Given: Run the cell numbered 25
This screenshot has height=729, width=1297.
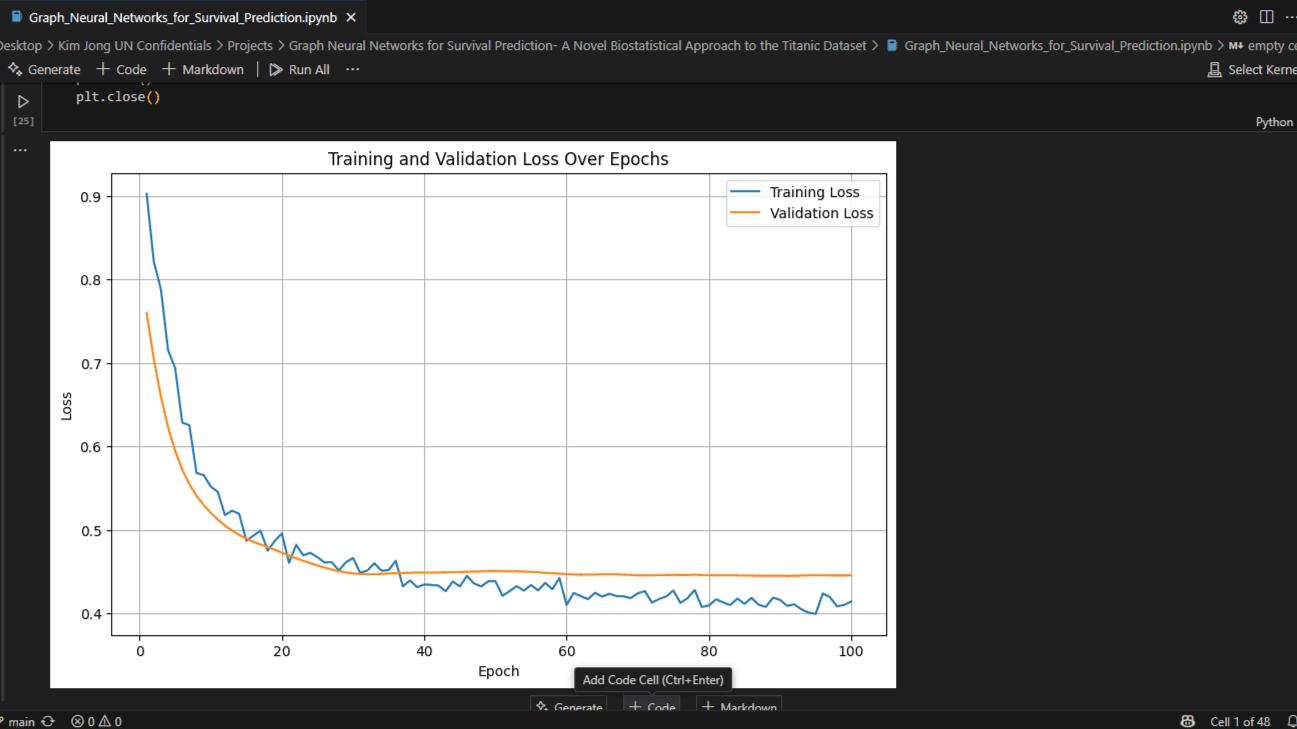Looking at the screenshot, I should point(23,102).
